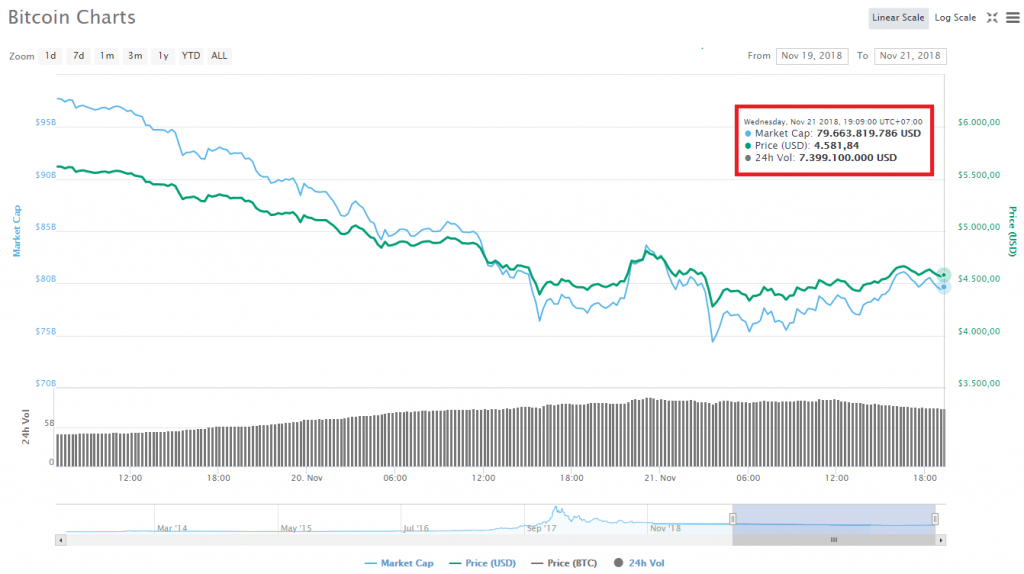Set zoom range to YTD

[191, 56]
